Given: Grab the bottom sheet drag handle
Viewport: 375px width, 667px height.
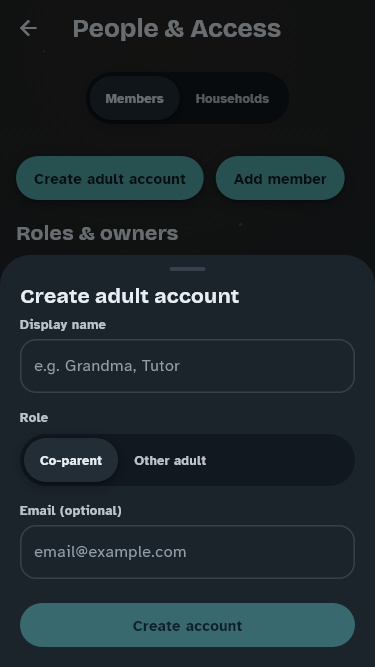Looking at the screenshot, I should (x=188, y=269).
